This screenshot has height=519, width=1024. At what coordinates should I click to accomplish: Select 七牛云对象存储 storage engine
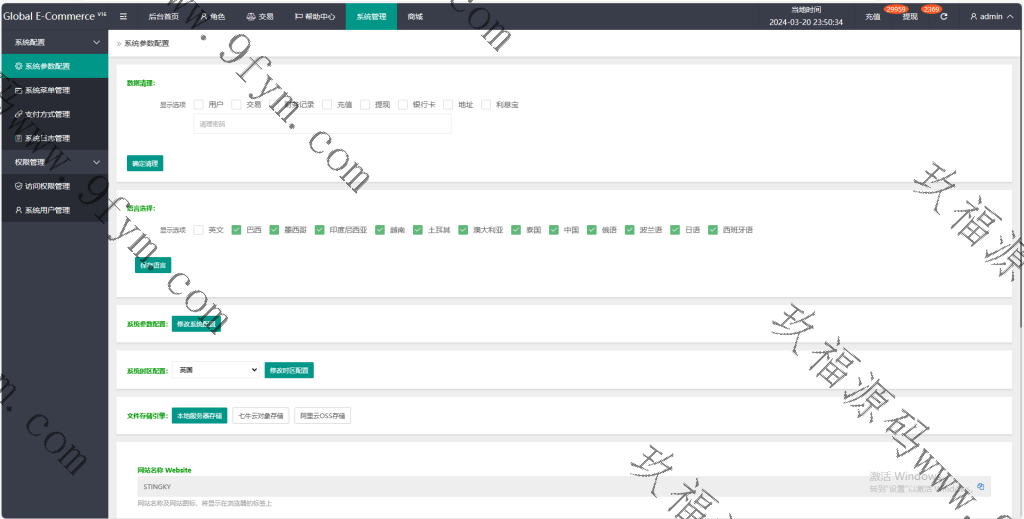click(x=260, y=416)
